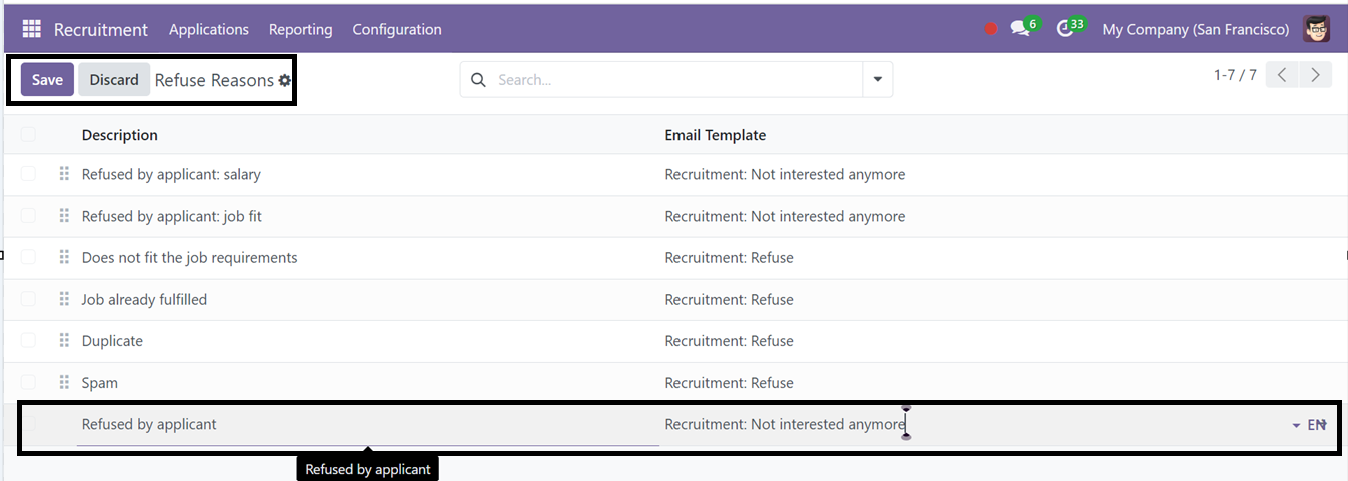Open the activities clock icon with badge 33
The width and height of the screenshot is (1348, 481).
pos(1065,29)
